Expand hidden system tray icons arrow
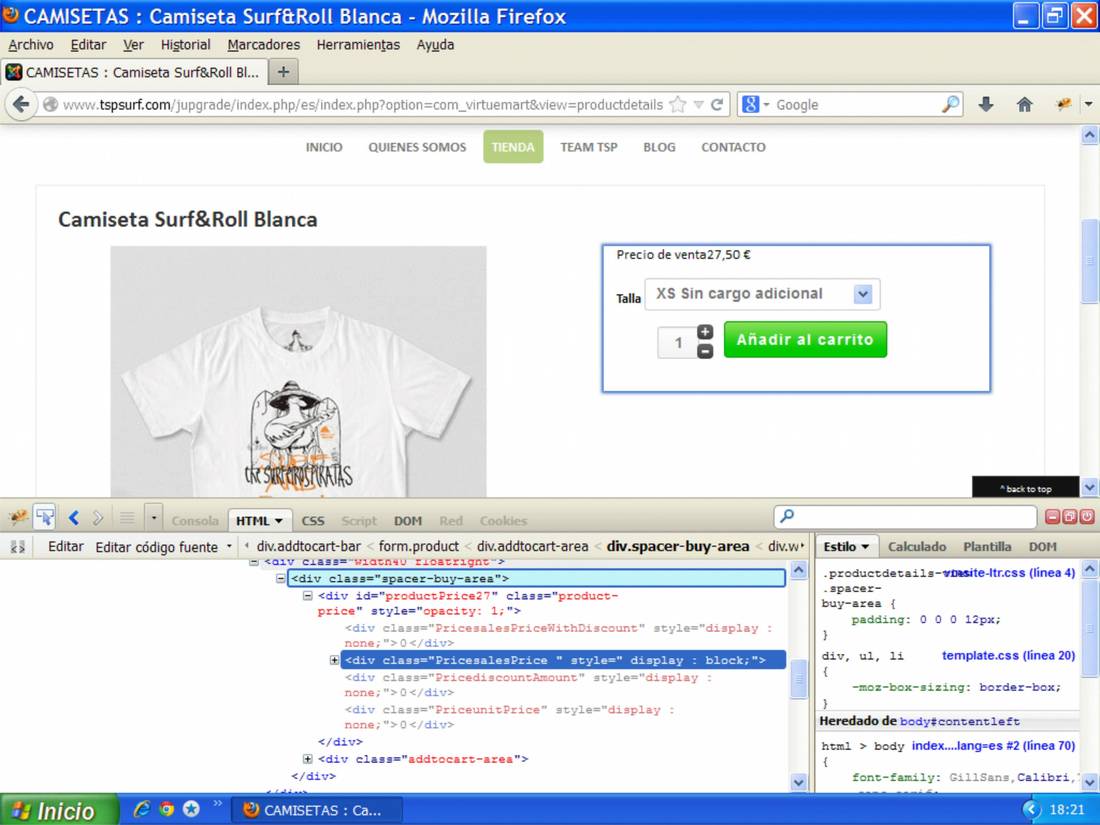The width and height of the screenshot is (1100, 825). coord(1031,810)
